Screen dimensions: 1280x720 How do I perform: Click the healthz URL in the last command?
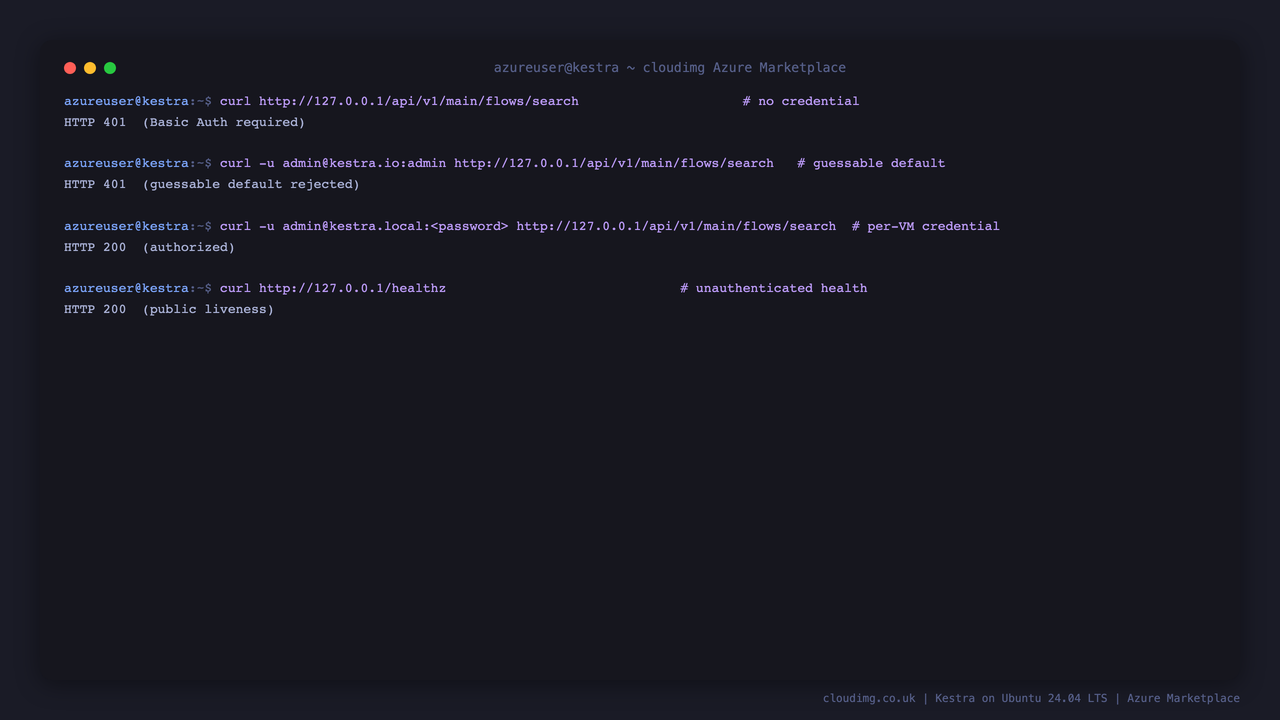pyautogui.click(x=352, y=288)
